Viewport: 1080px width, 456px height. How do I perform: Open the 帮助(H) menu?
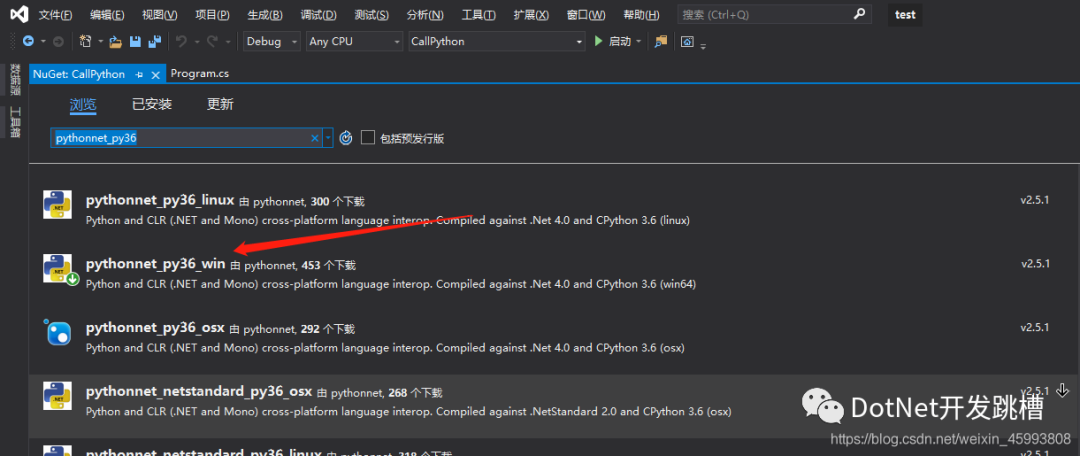coord(641,14)
